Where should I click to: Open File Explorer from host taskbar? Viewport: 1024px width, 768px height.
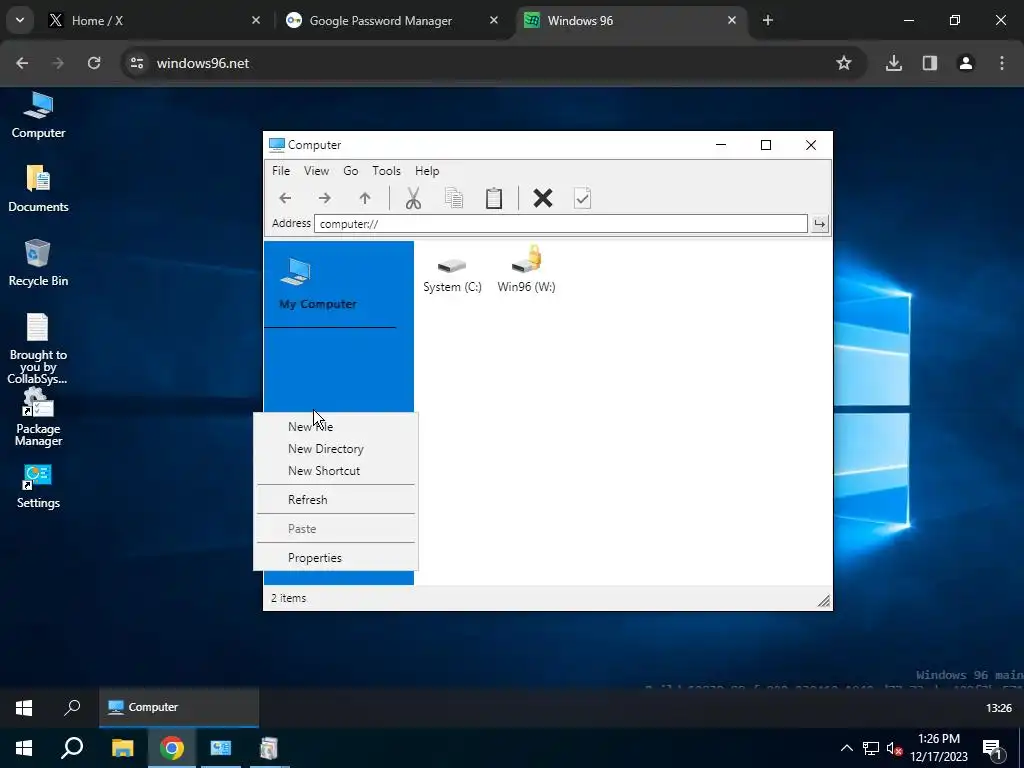122,748
